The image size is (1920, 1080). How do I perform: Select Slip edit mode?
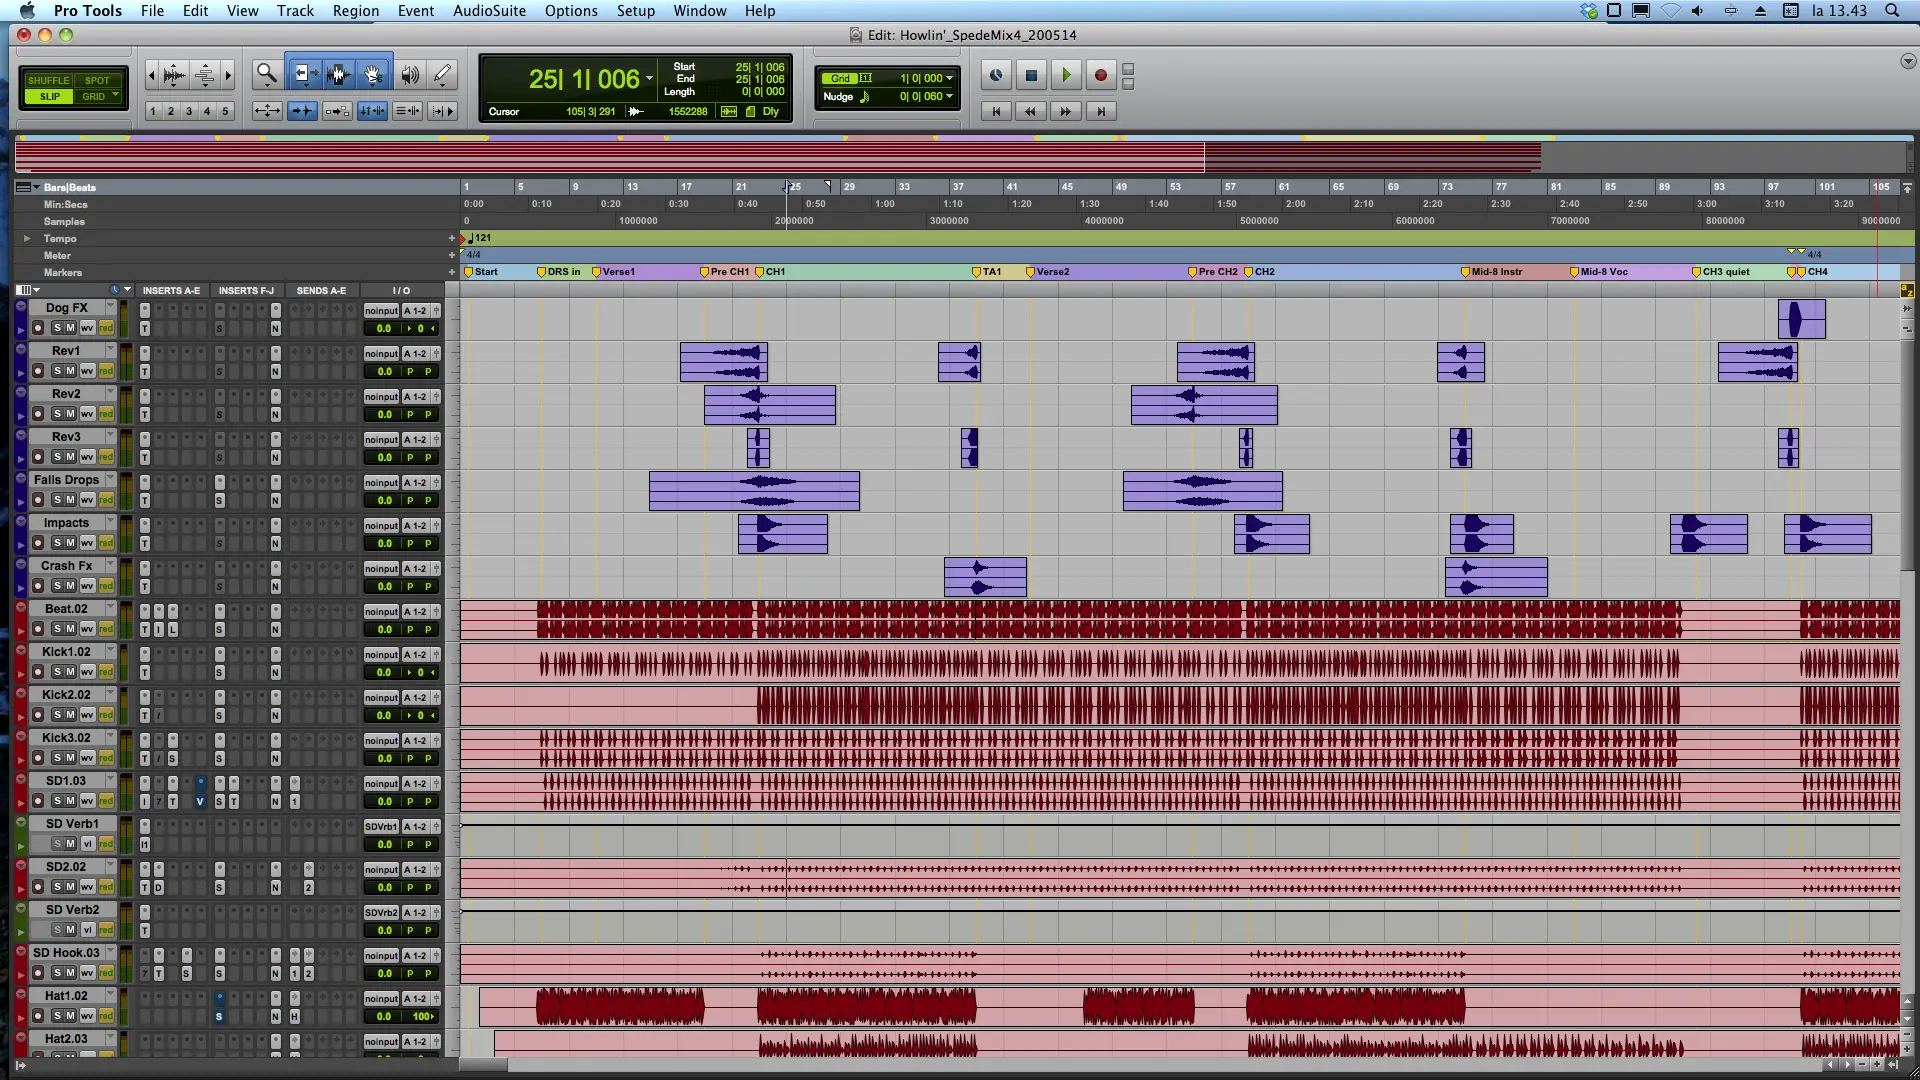point(49,97)
